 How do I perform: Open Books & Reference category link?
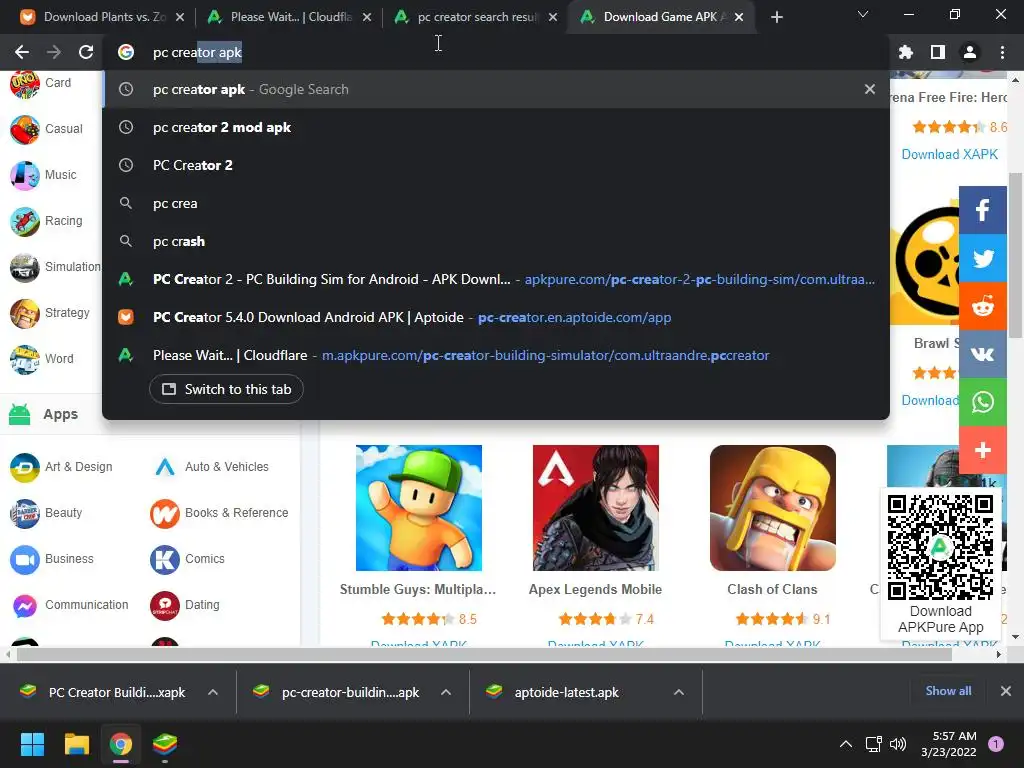pos(236,513)
